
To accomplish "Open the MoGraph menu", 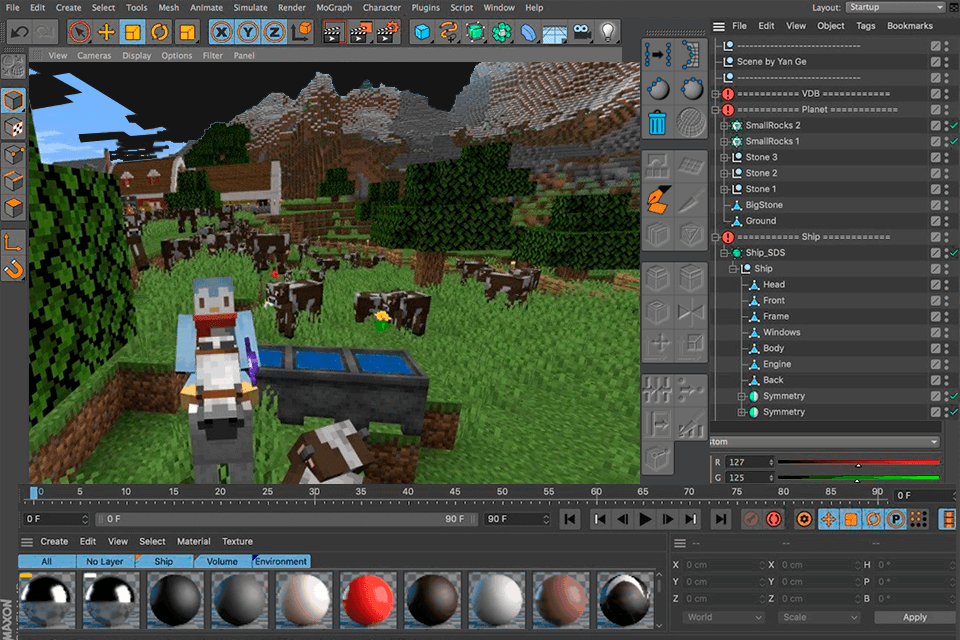I will (x=333, y=7).
